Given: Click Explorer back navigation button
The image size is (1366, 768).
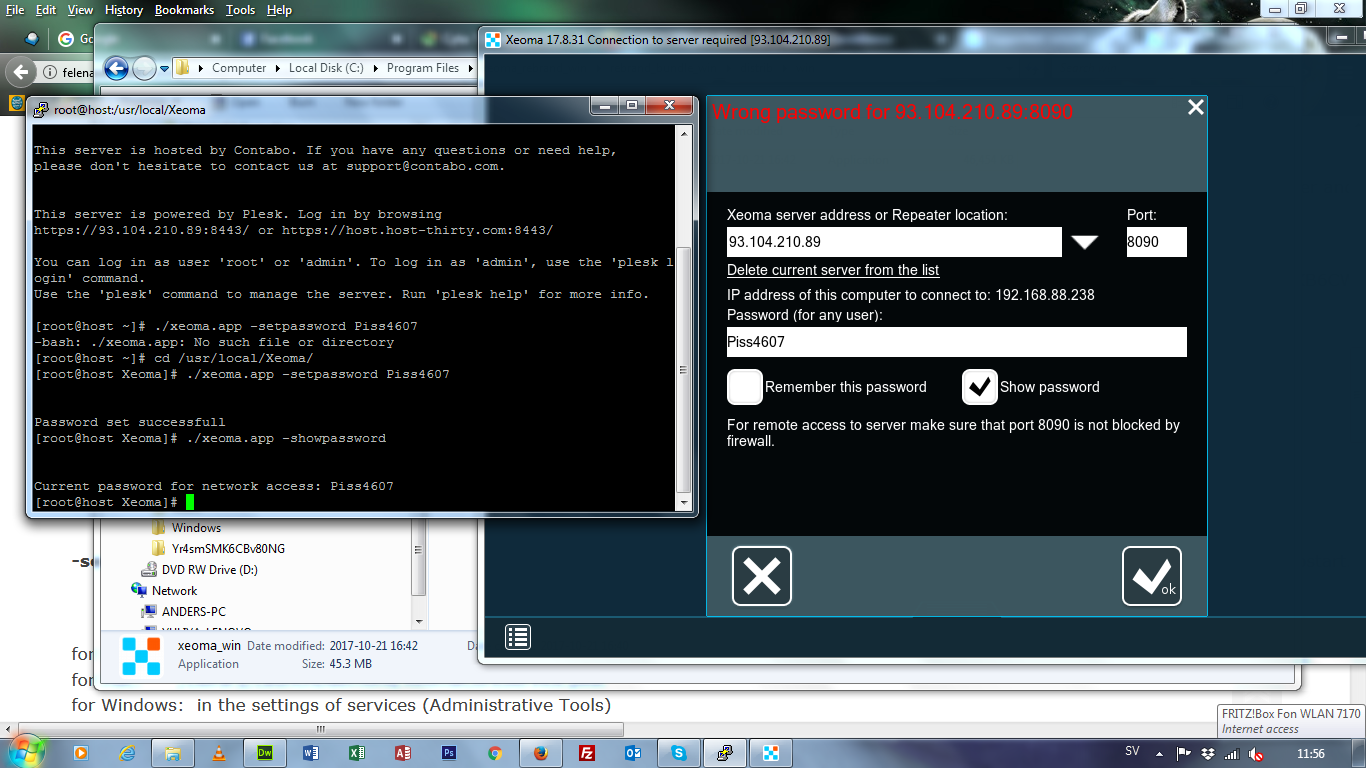Looking at the screenshot, I should click(x=117, y=68).
